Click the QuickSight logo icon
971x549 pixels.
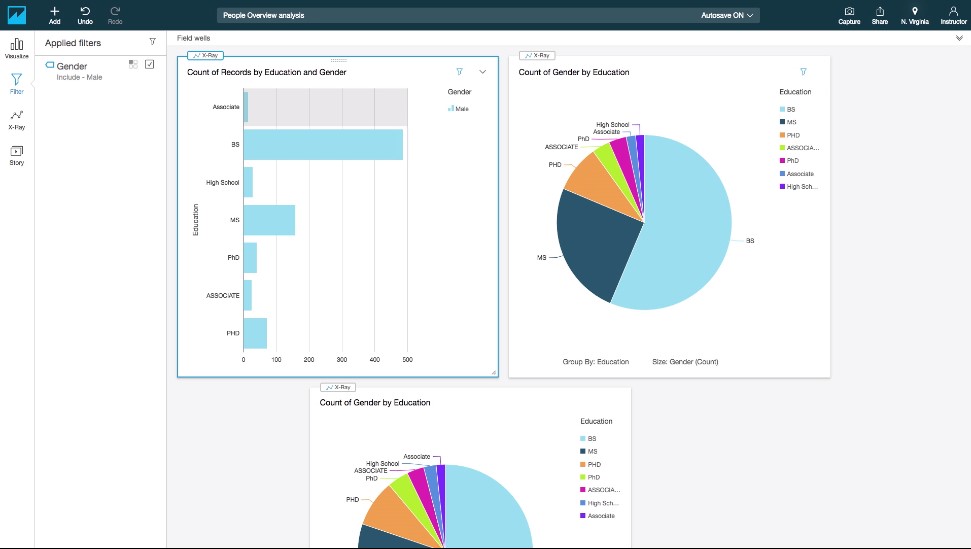click(x=17, y=15)
